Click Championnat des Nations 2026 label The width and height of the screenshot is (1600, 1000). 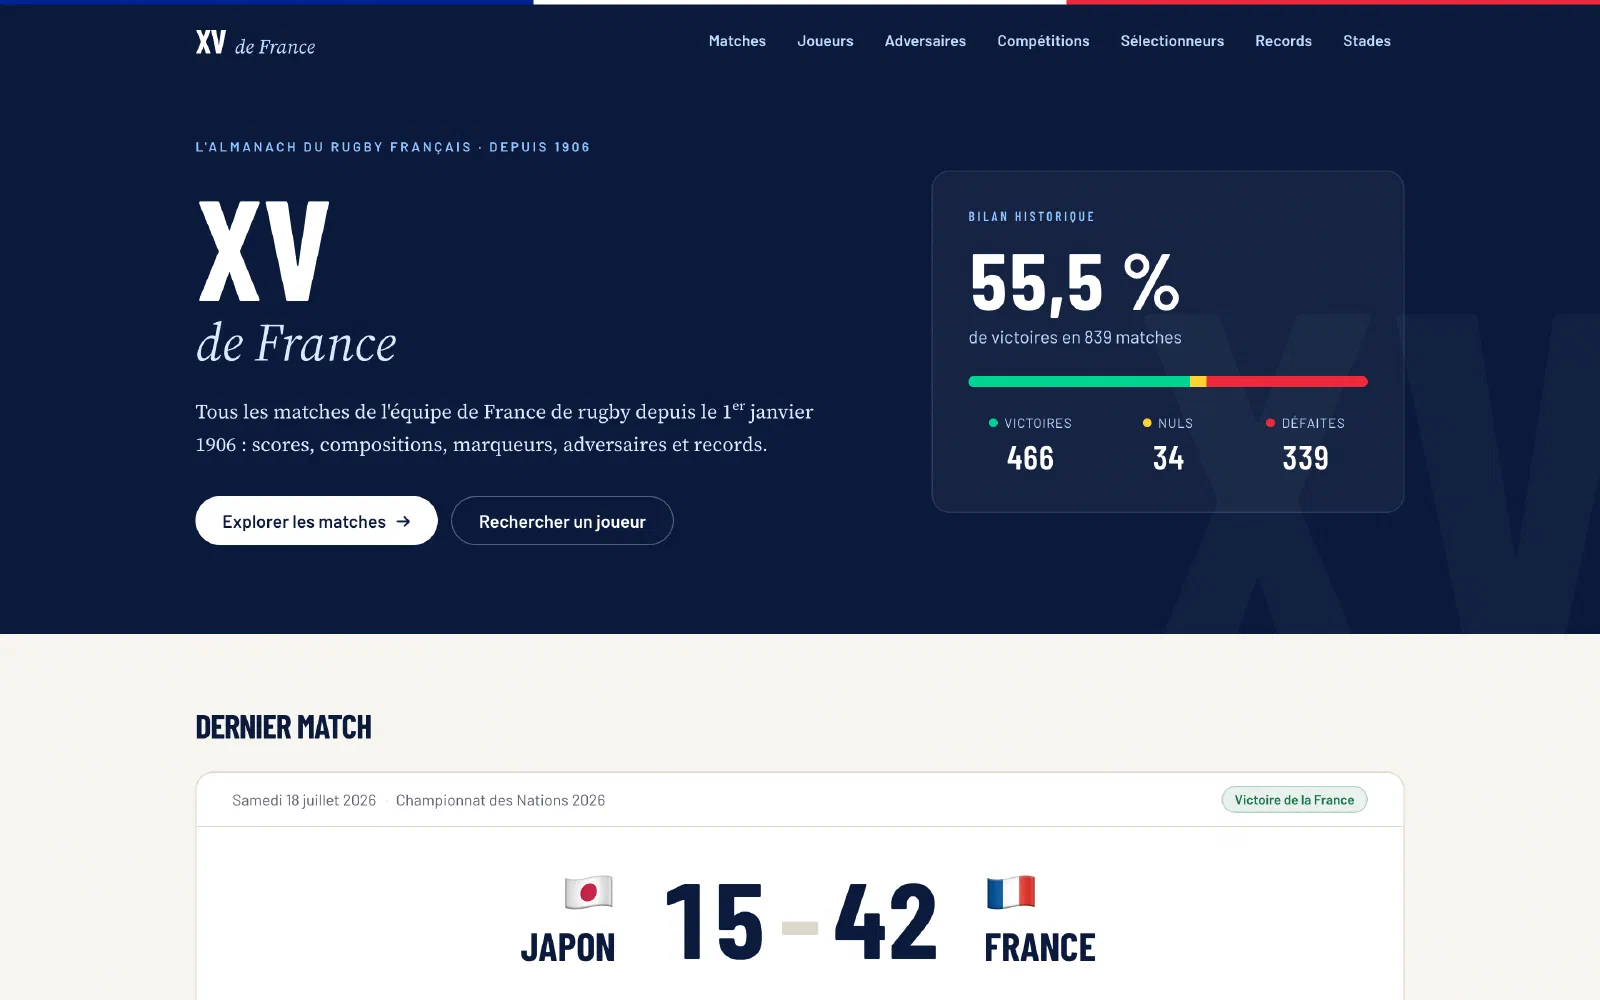click(500, 800)
